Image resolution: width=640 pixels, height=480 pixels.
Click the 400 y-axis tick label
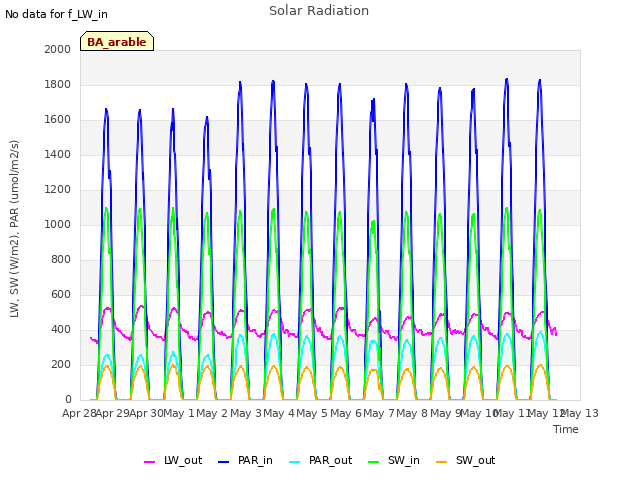(61, 329)
